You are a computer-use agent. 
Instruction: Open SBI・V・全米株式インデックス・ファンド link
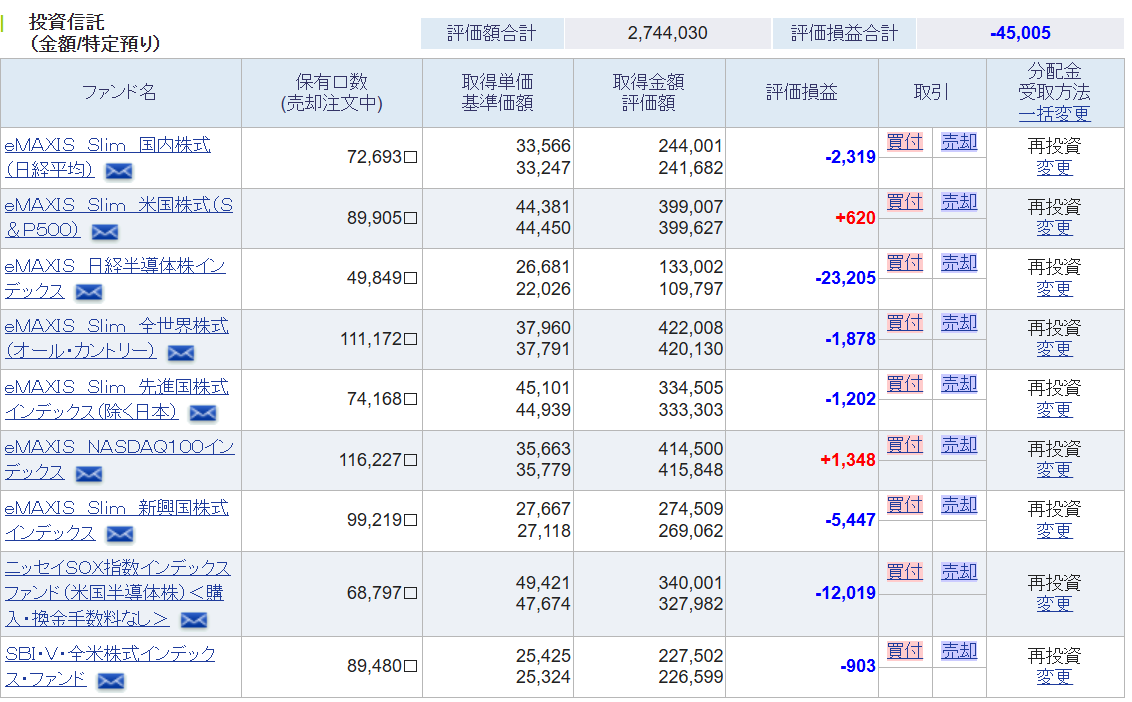(x=110, y=667)
